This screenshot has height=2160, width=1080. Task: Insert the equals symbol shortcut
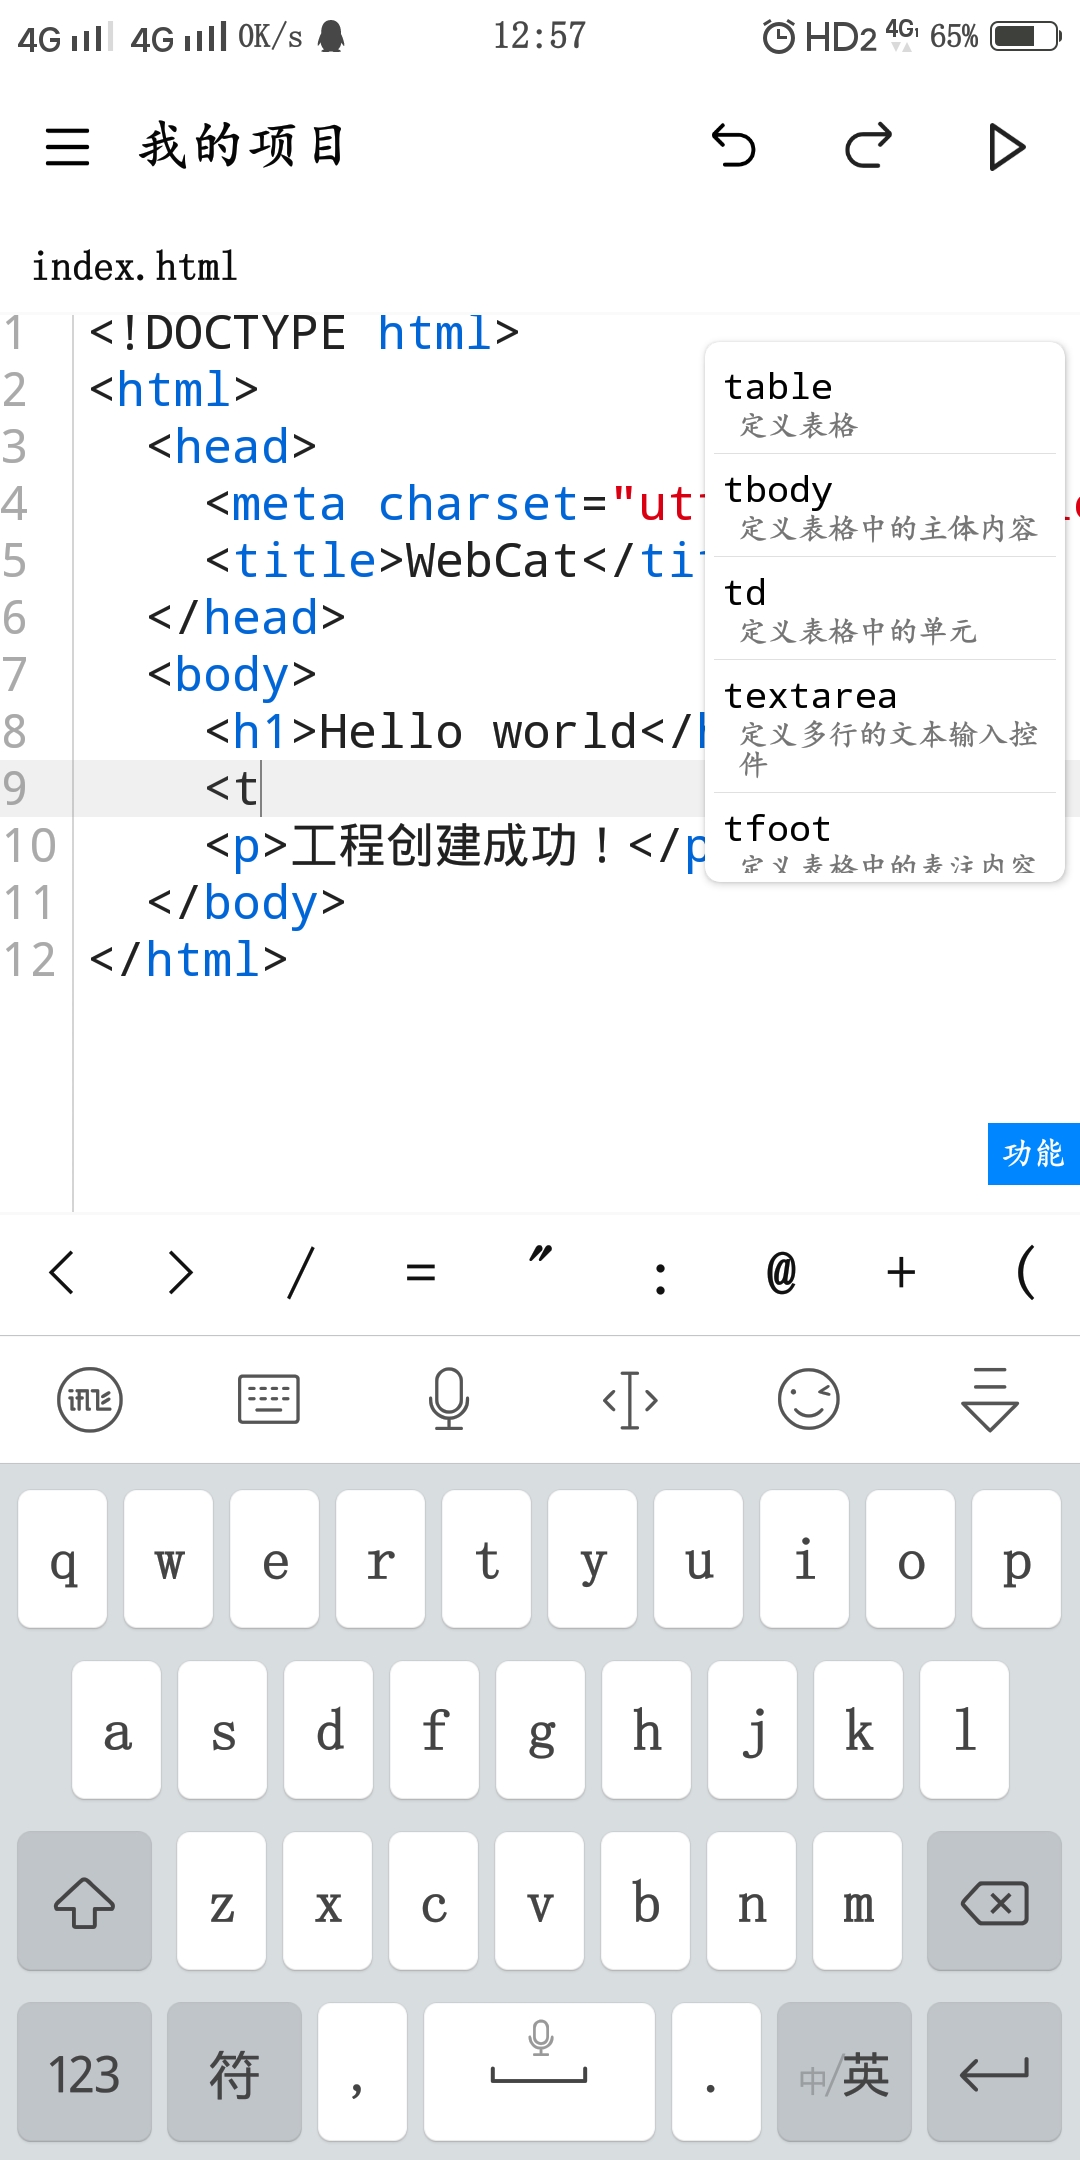(x=421, y=1273)
